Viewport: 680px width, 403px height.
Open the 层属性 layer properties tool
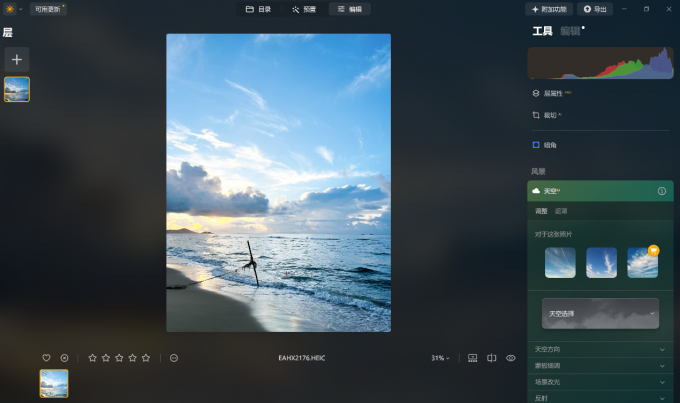pos(552,93)
